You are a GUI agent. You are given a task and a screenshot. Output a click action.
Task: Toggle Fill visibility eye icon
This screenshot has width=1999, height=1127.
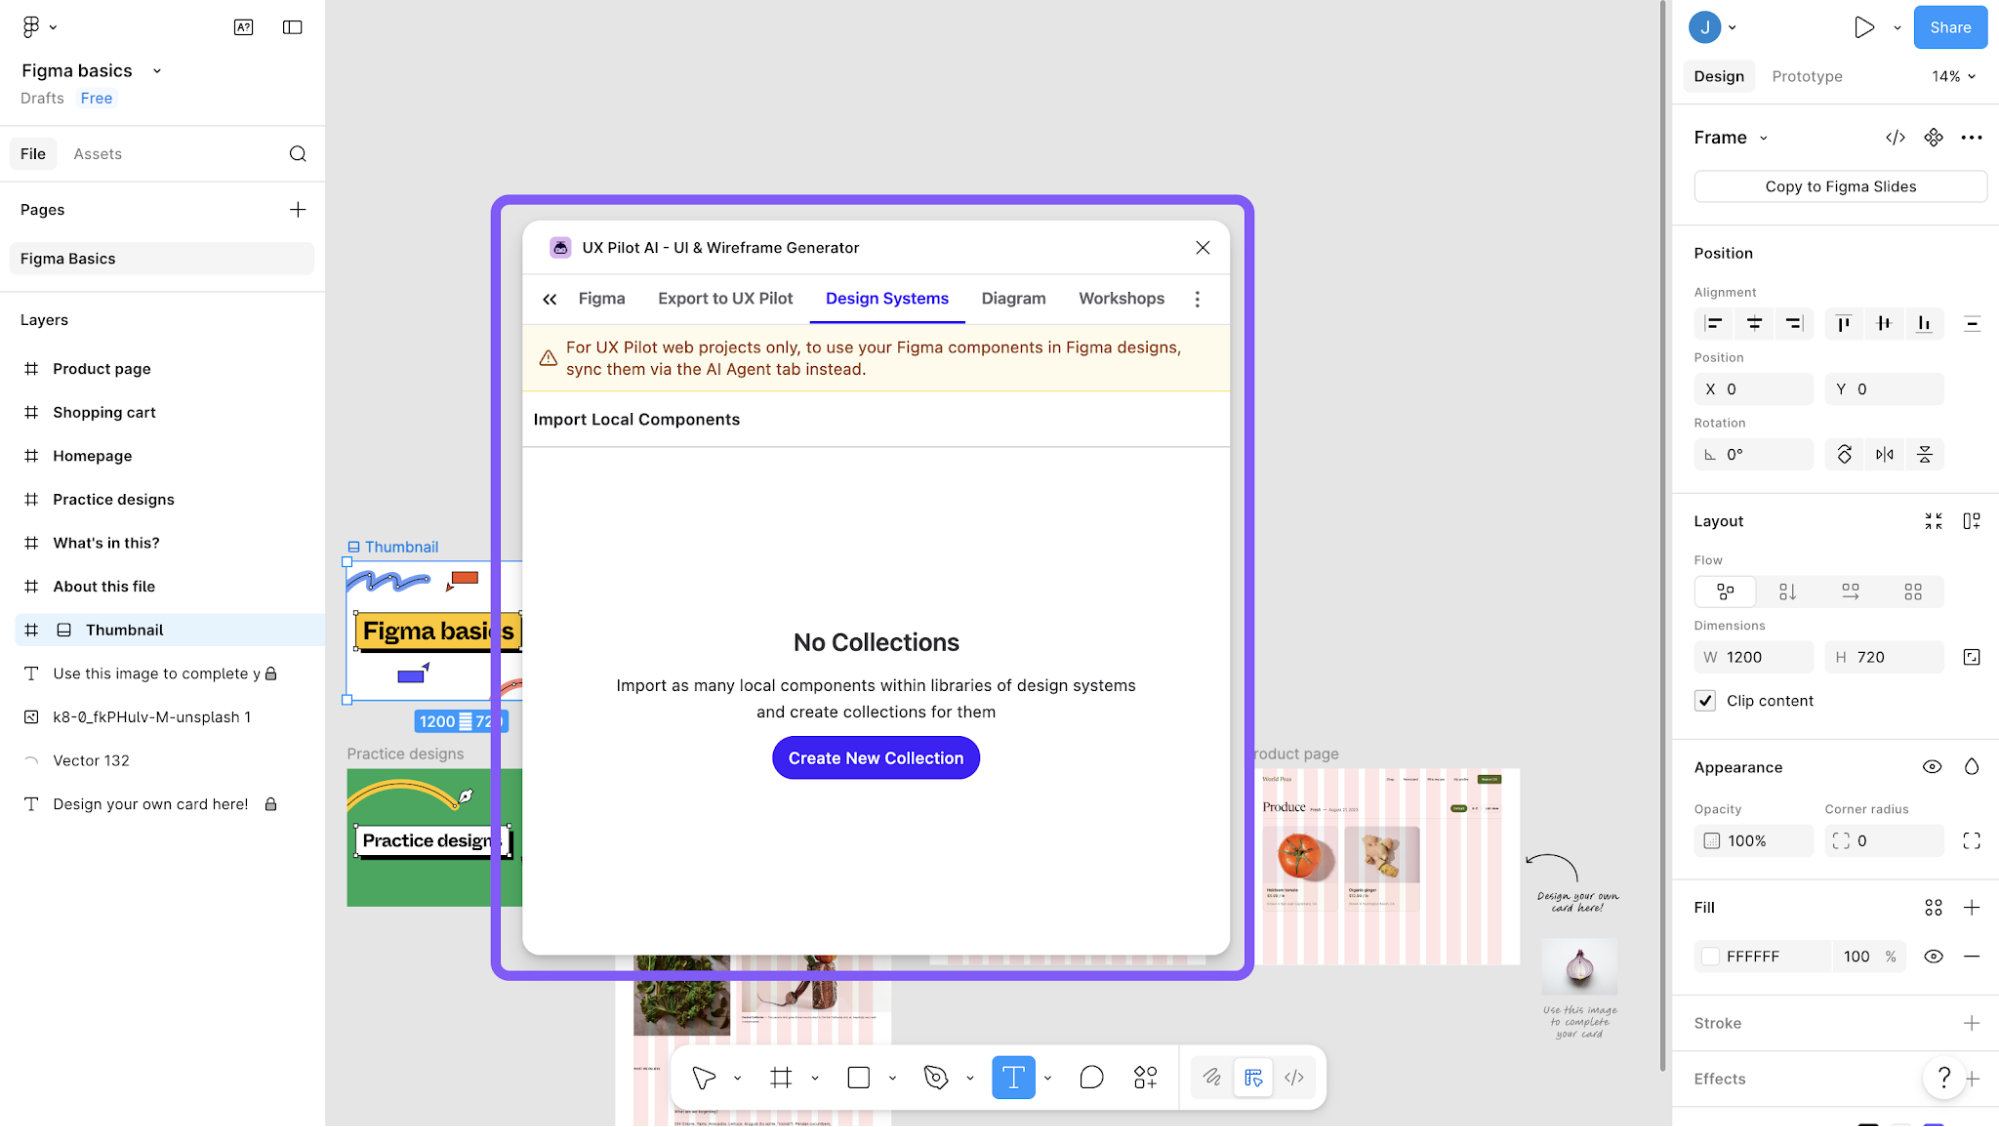(x=1933, y=957)
